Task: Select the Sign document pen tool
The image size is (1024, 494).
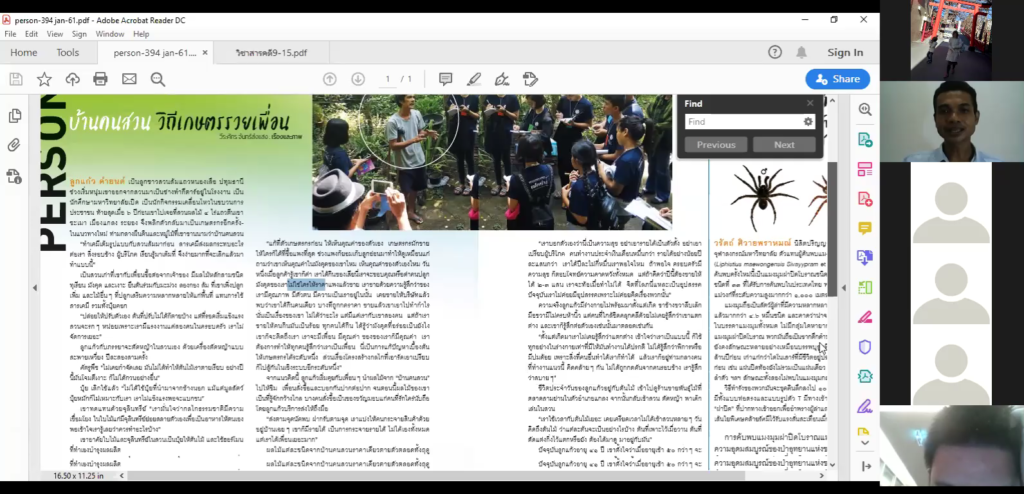Action: (502, 79)
